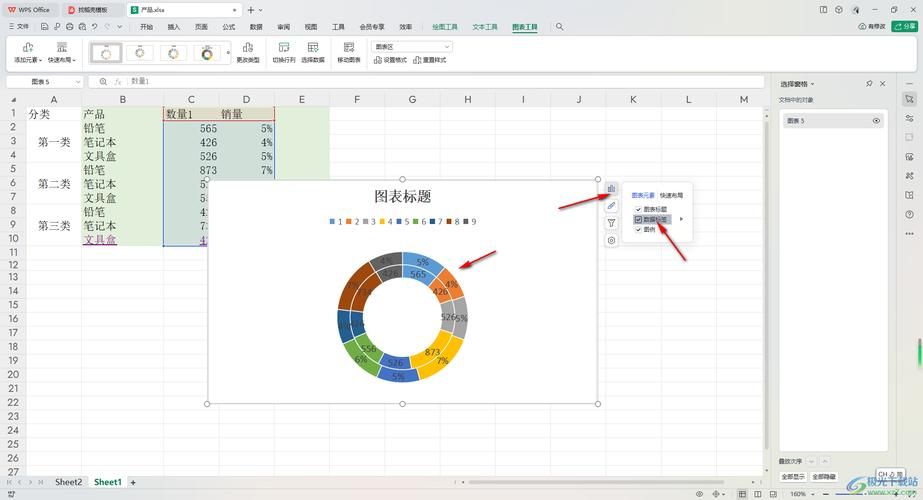The height and width of the screenshot is (500, 923).
Task: Open the name box dropdown showing 图表 5
Action: (78, 82)
